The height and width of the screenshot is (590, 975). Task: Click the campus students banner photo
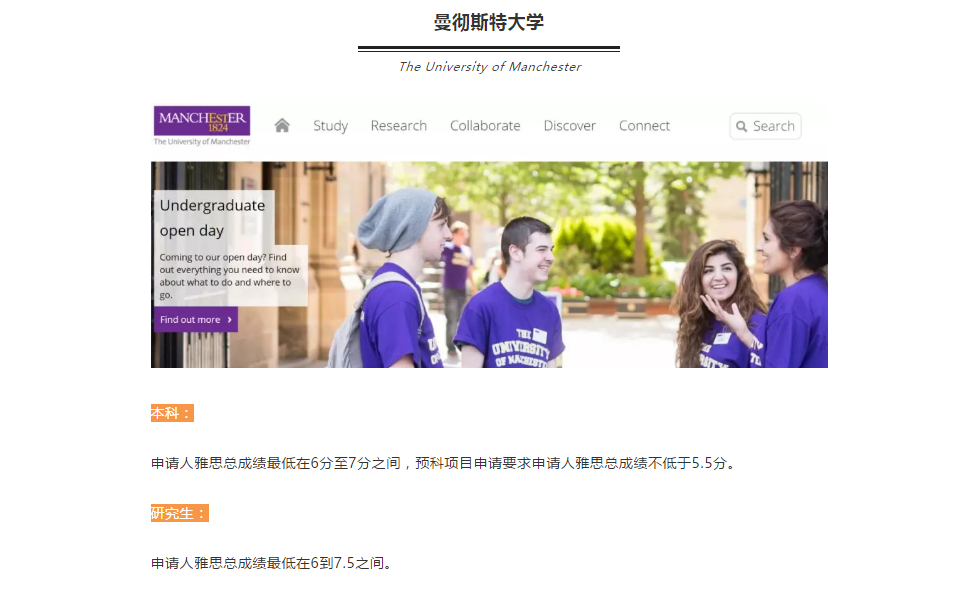[x=489, y=265]
